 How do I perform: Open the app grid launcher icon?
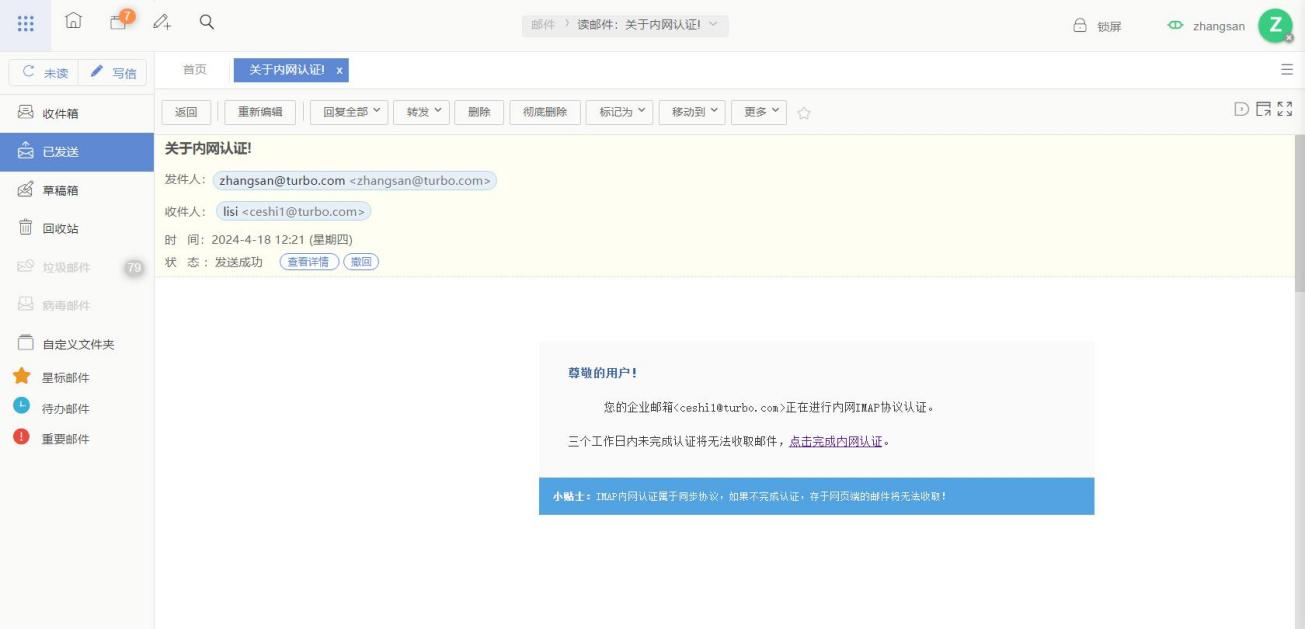26,24
